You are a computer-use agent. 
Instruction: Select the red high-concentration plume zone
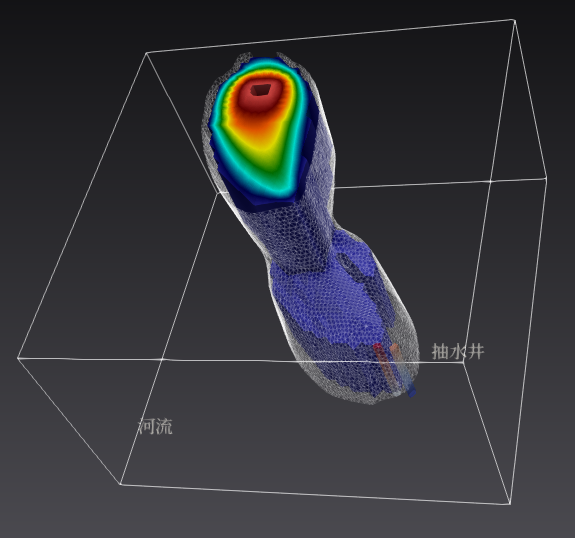[260, 96]
